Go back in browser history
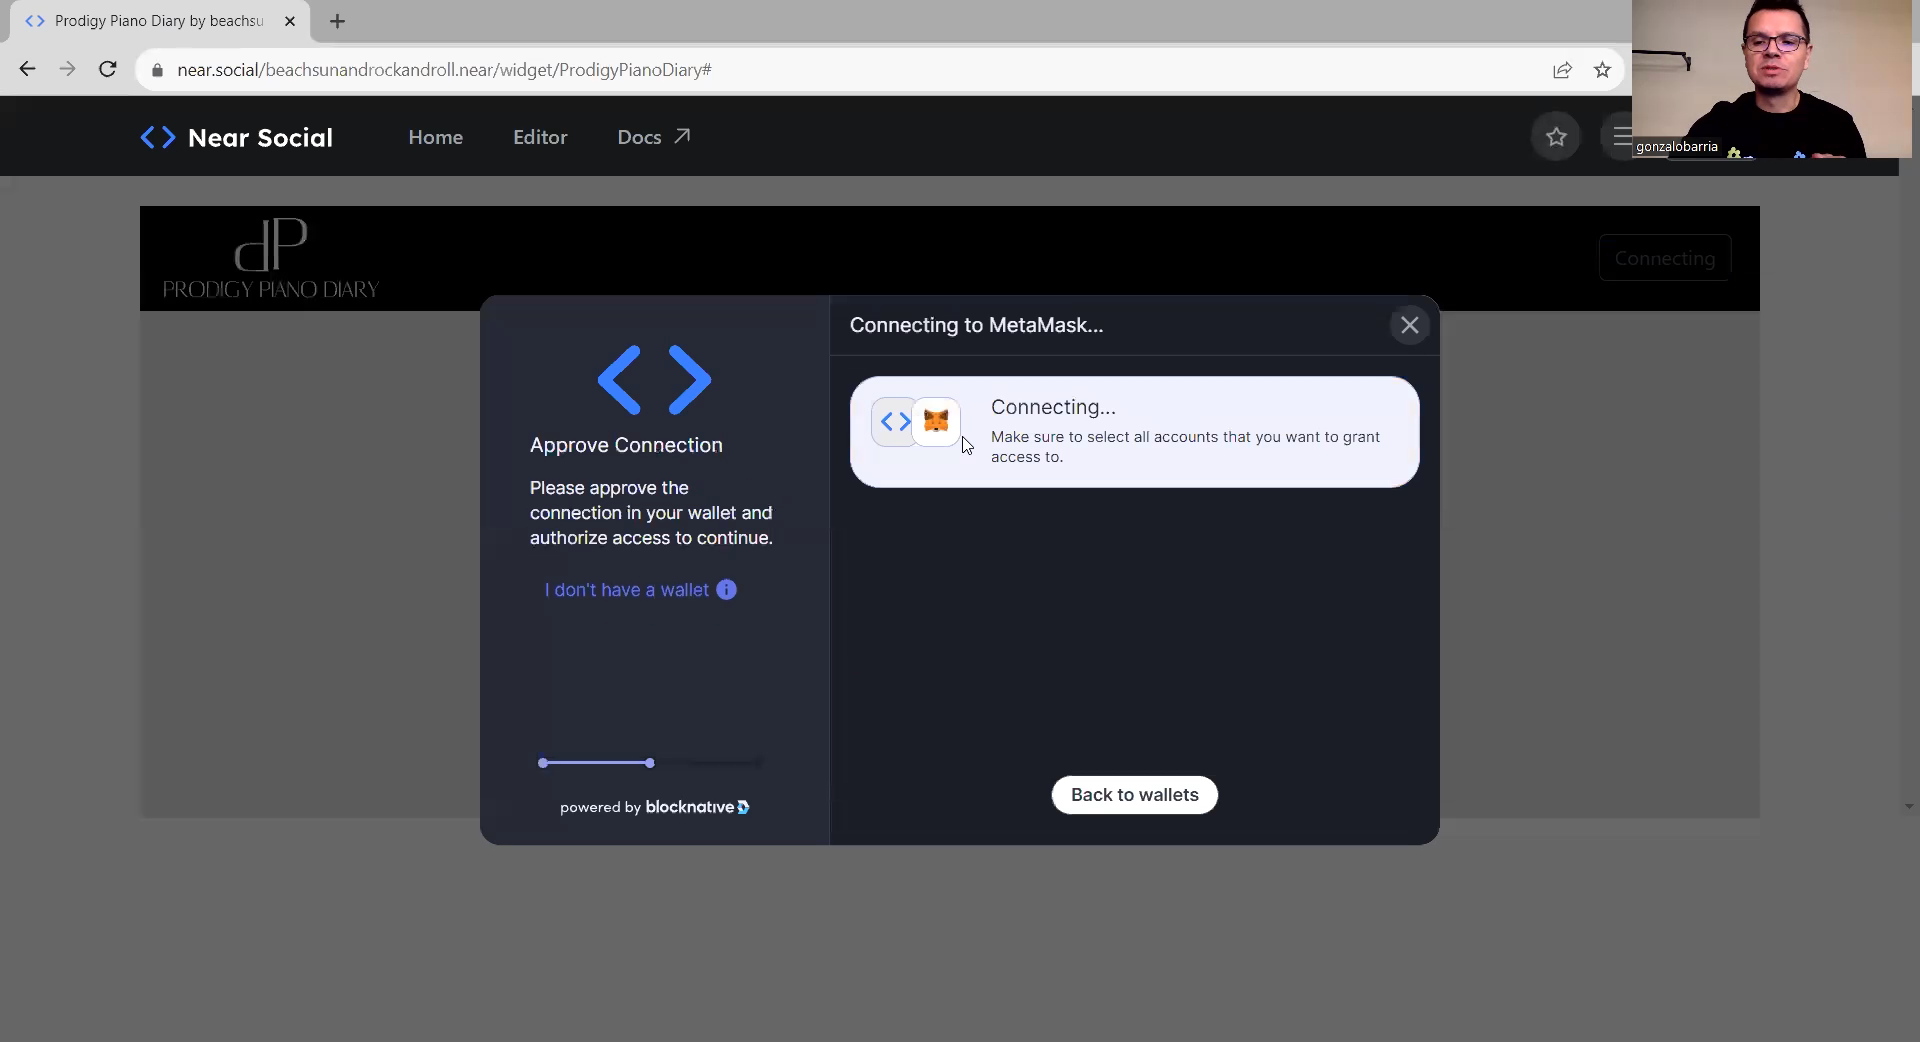 [x=27, y=69]
